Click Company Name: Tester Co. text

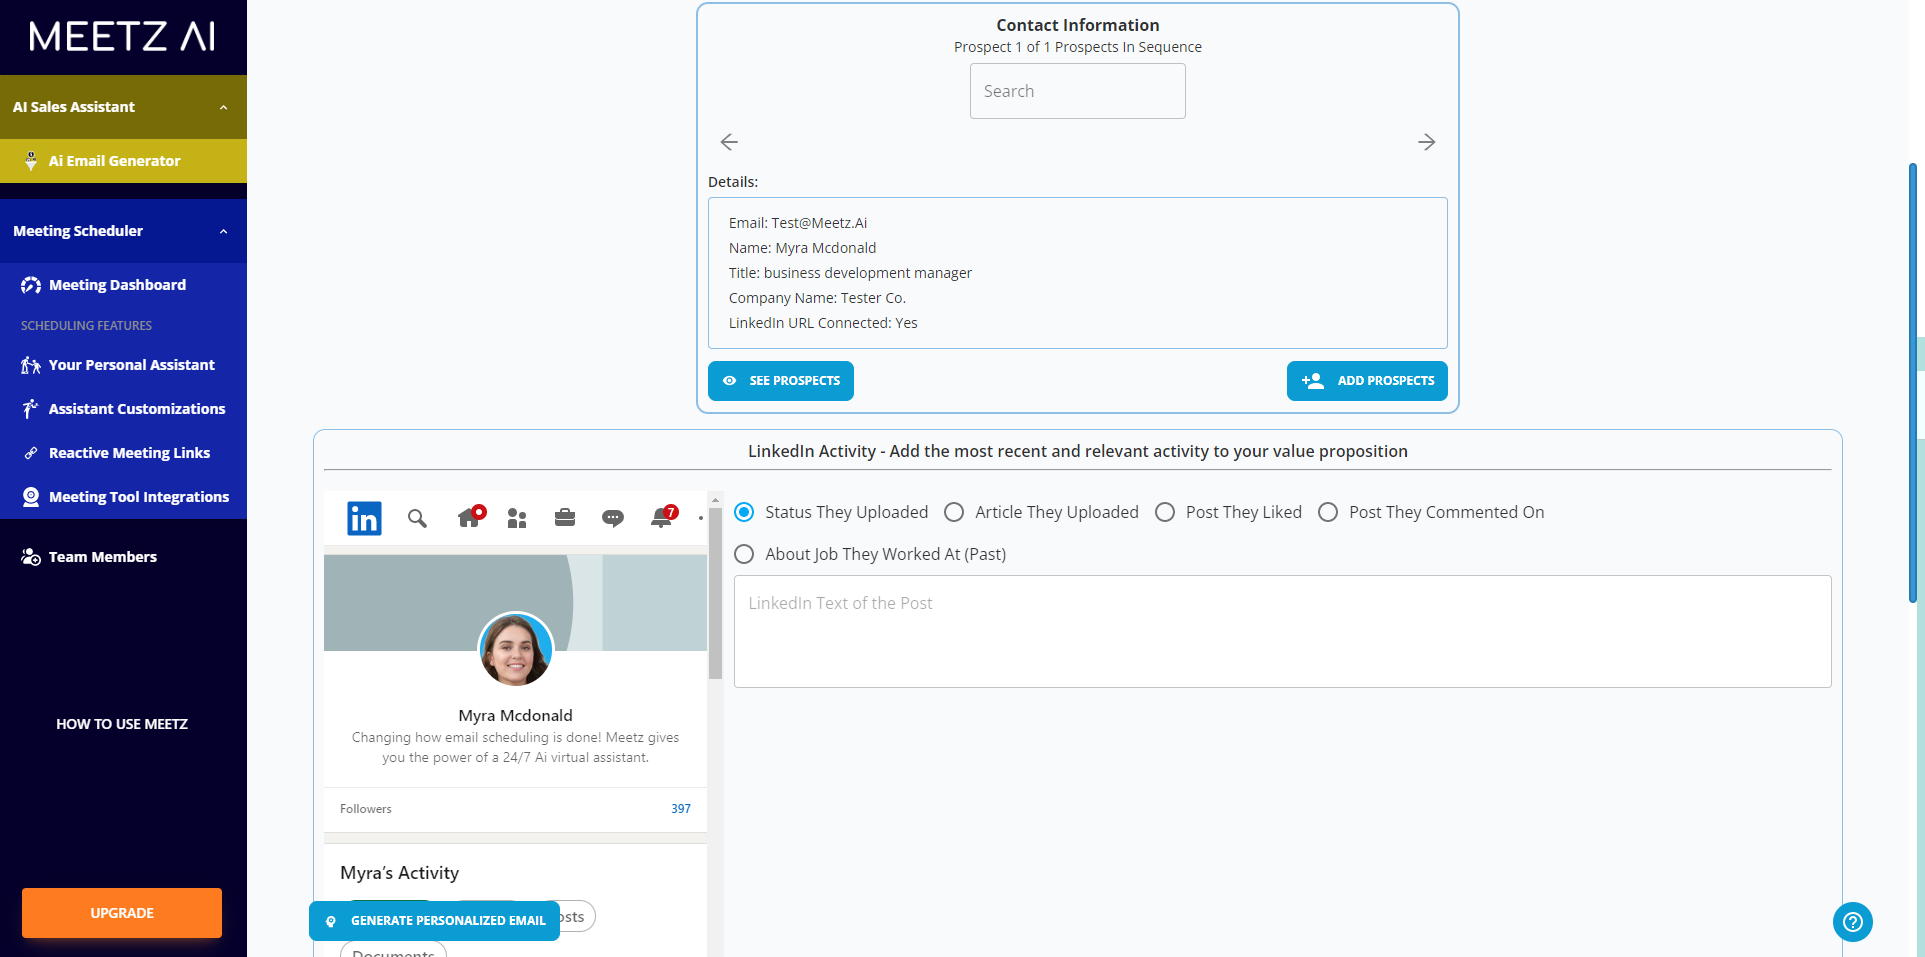pos(817,298)
